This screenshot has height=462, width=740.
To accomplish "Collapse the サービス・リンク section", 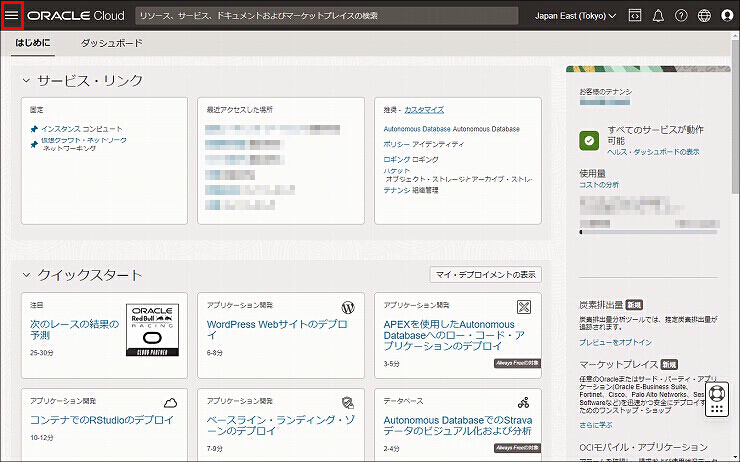I will (x=26, y=81).
